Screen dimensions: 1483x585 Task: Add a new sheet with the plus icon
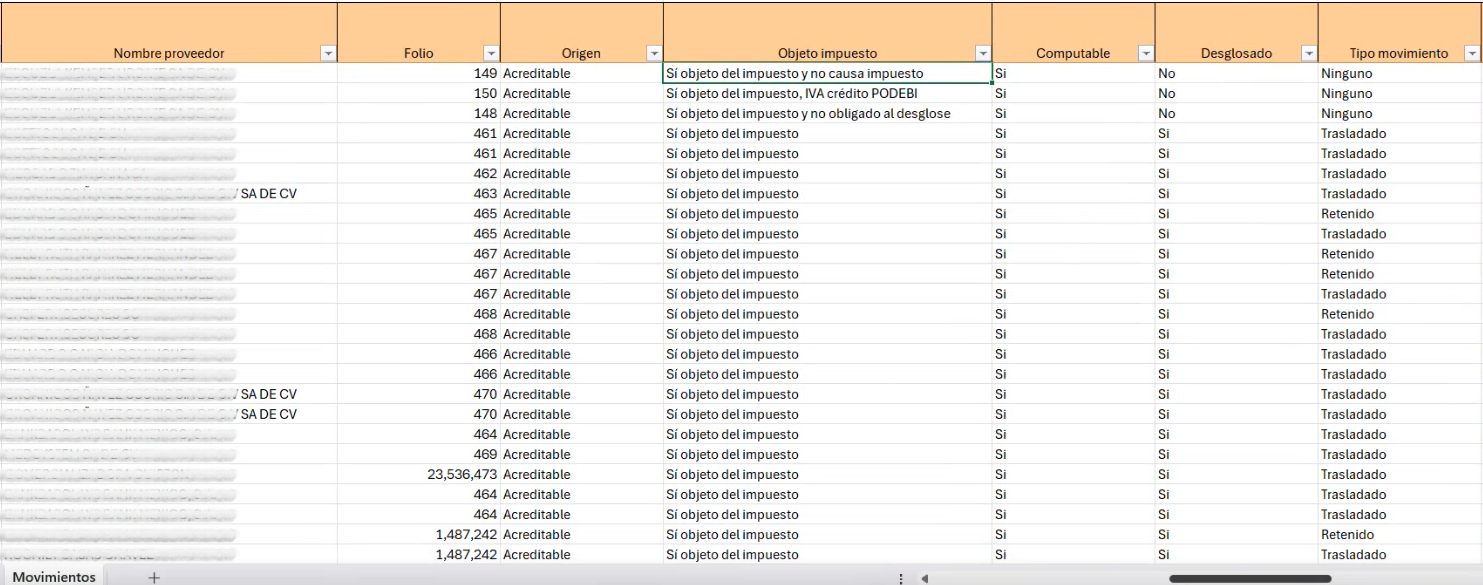coord(154,577)
